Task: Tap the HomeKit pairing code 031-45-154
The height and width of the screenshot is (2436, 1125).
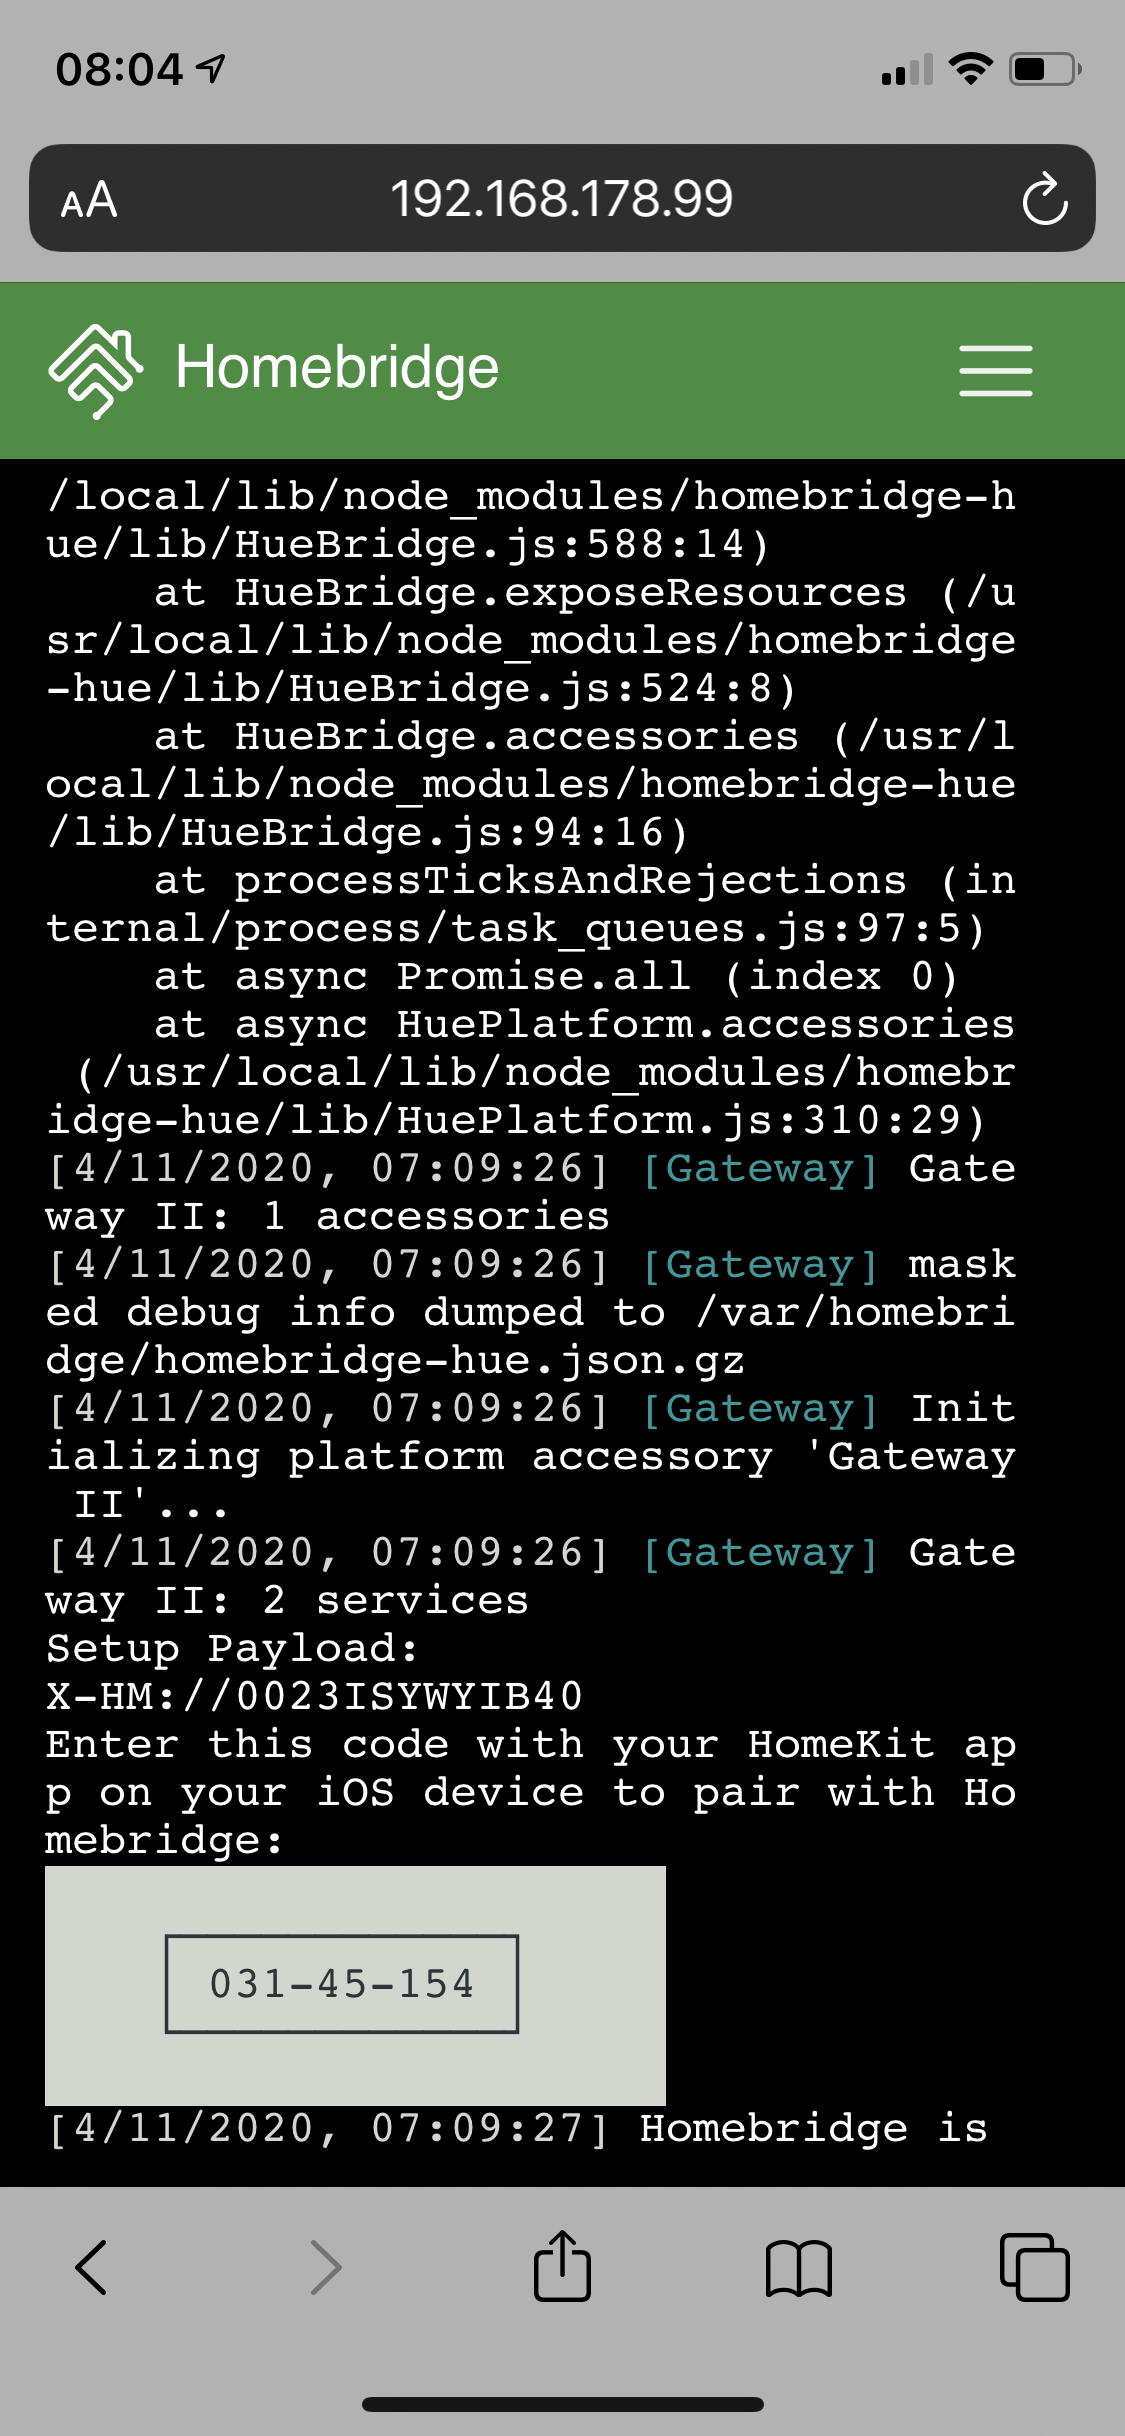Action: coord(342,1984)
